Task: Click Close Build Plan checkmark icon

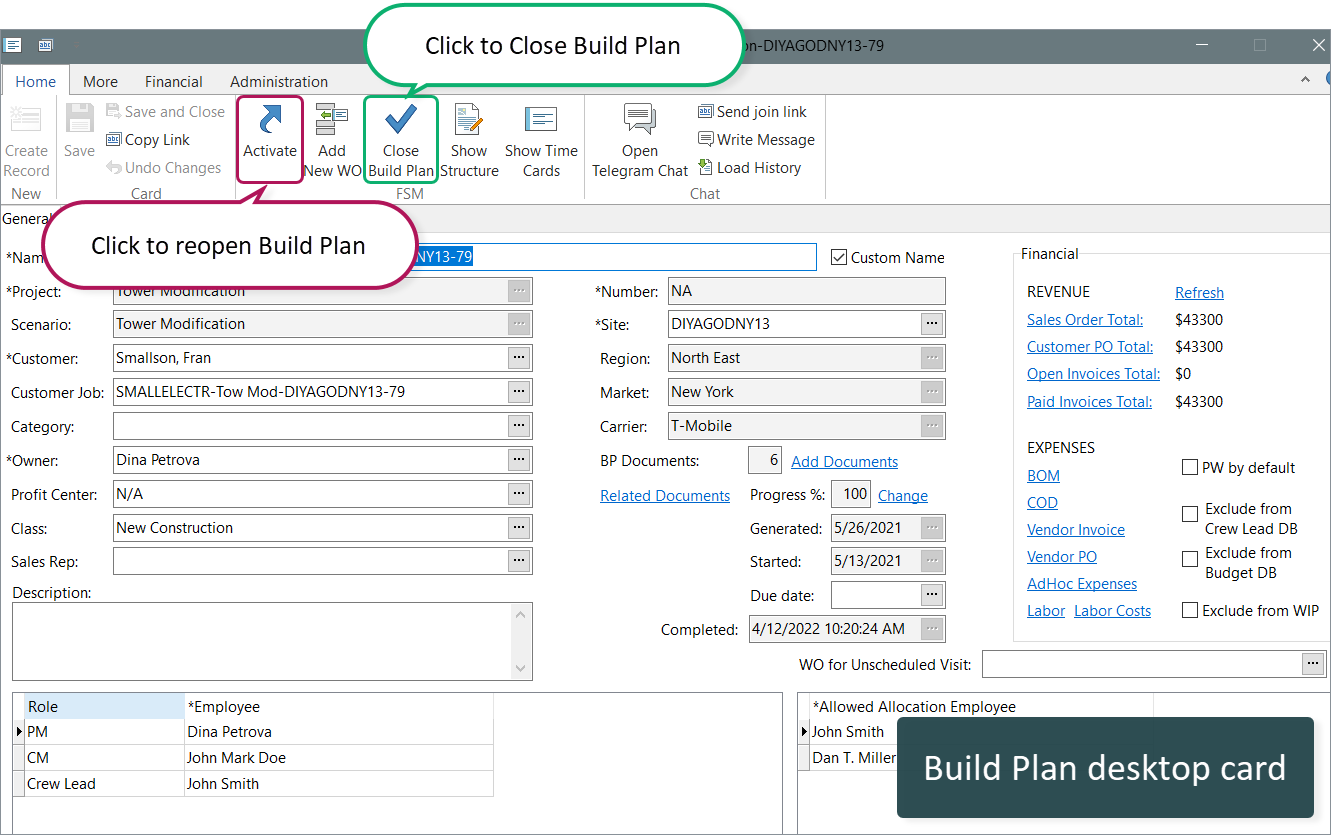Action: click(x=401, y=120)
